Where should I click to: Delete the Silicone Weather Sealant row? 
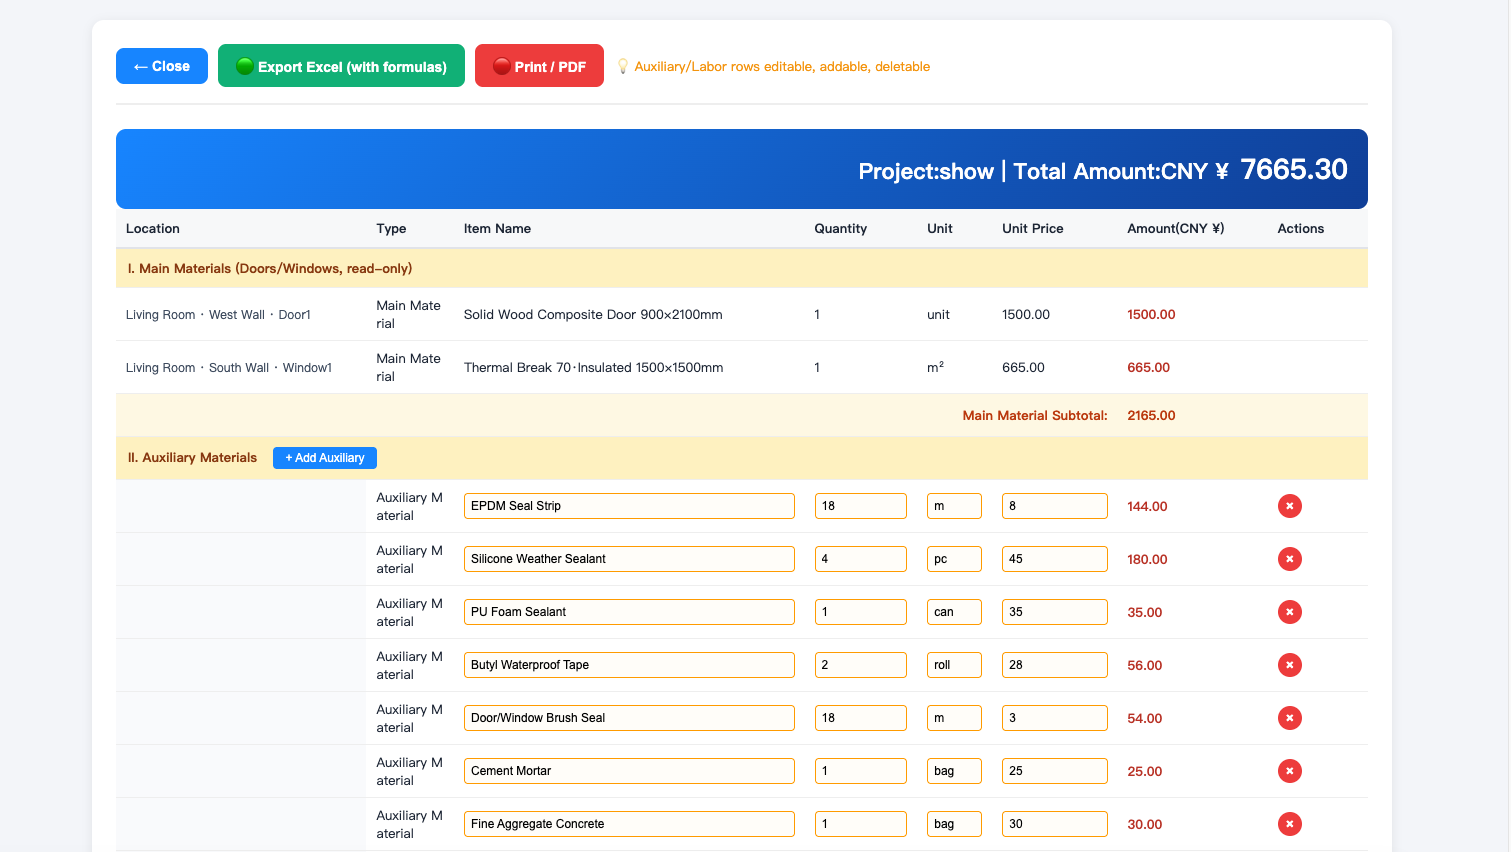1289,559
